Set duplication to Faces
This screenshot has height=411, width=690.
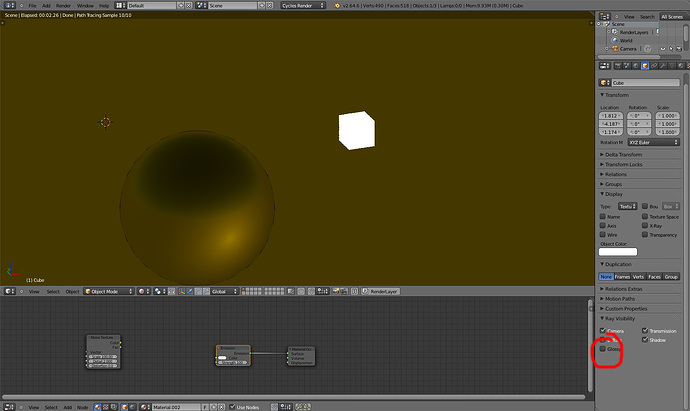pos(654,276)
